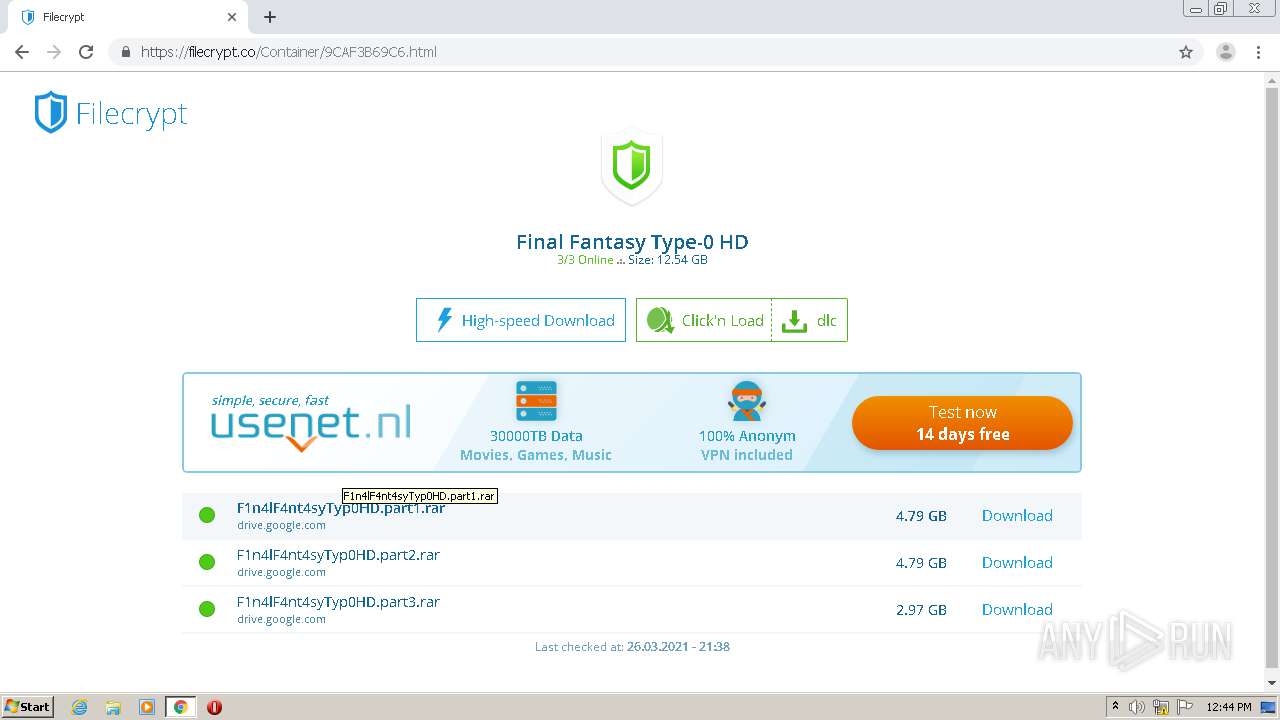Click the High-speed Download button
Screen dimensions: 1280x720
(x=521, y=320)
